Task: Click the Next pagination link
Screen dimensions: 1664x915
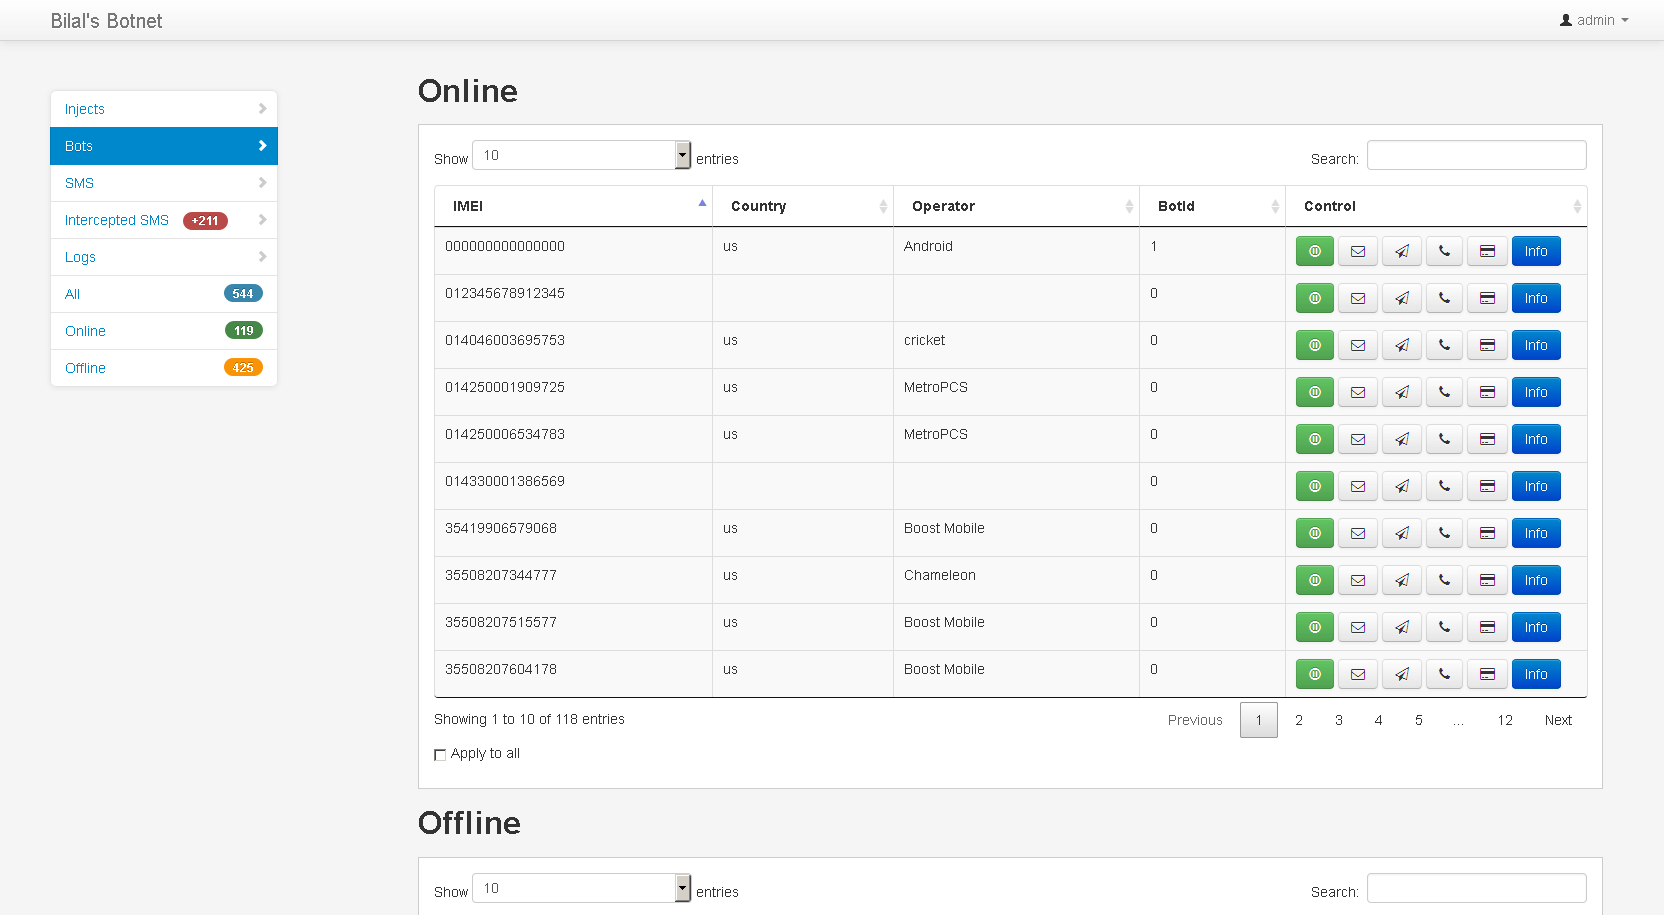Action: click(x=1557, y=720)
